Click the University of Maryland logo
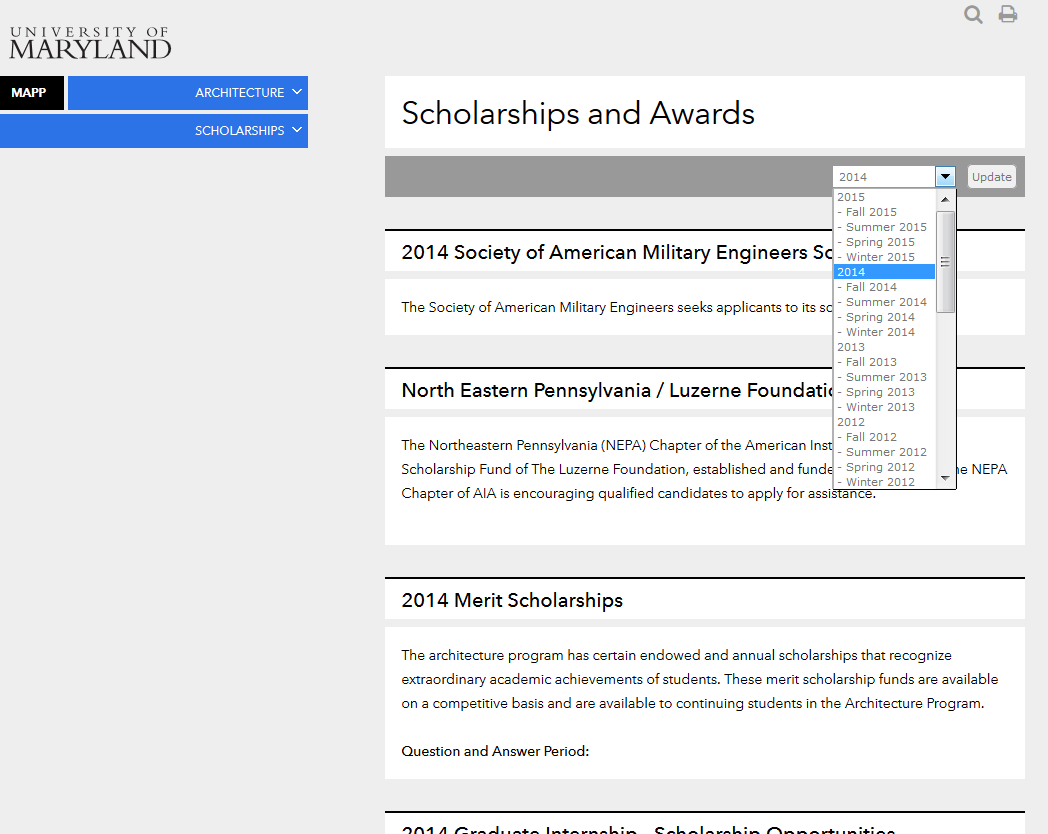Image resolution: width=1048 pixels, height=834 pixels. click(x=90, y=43)
